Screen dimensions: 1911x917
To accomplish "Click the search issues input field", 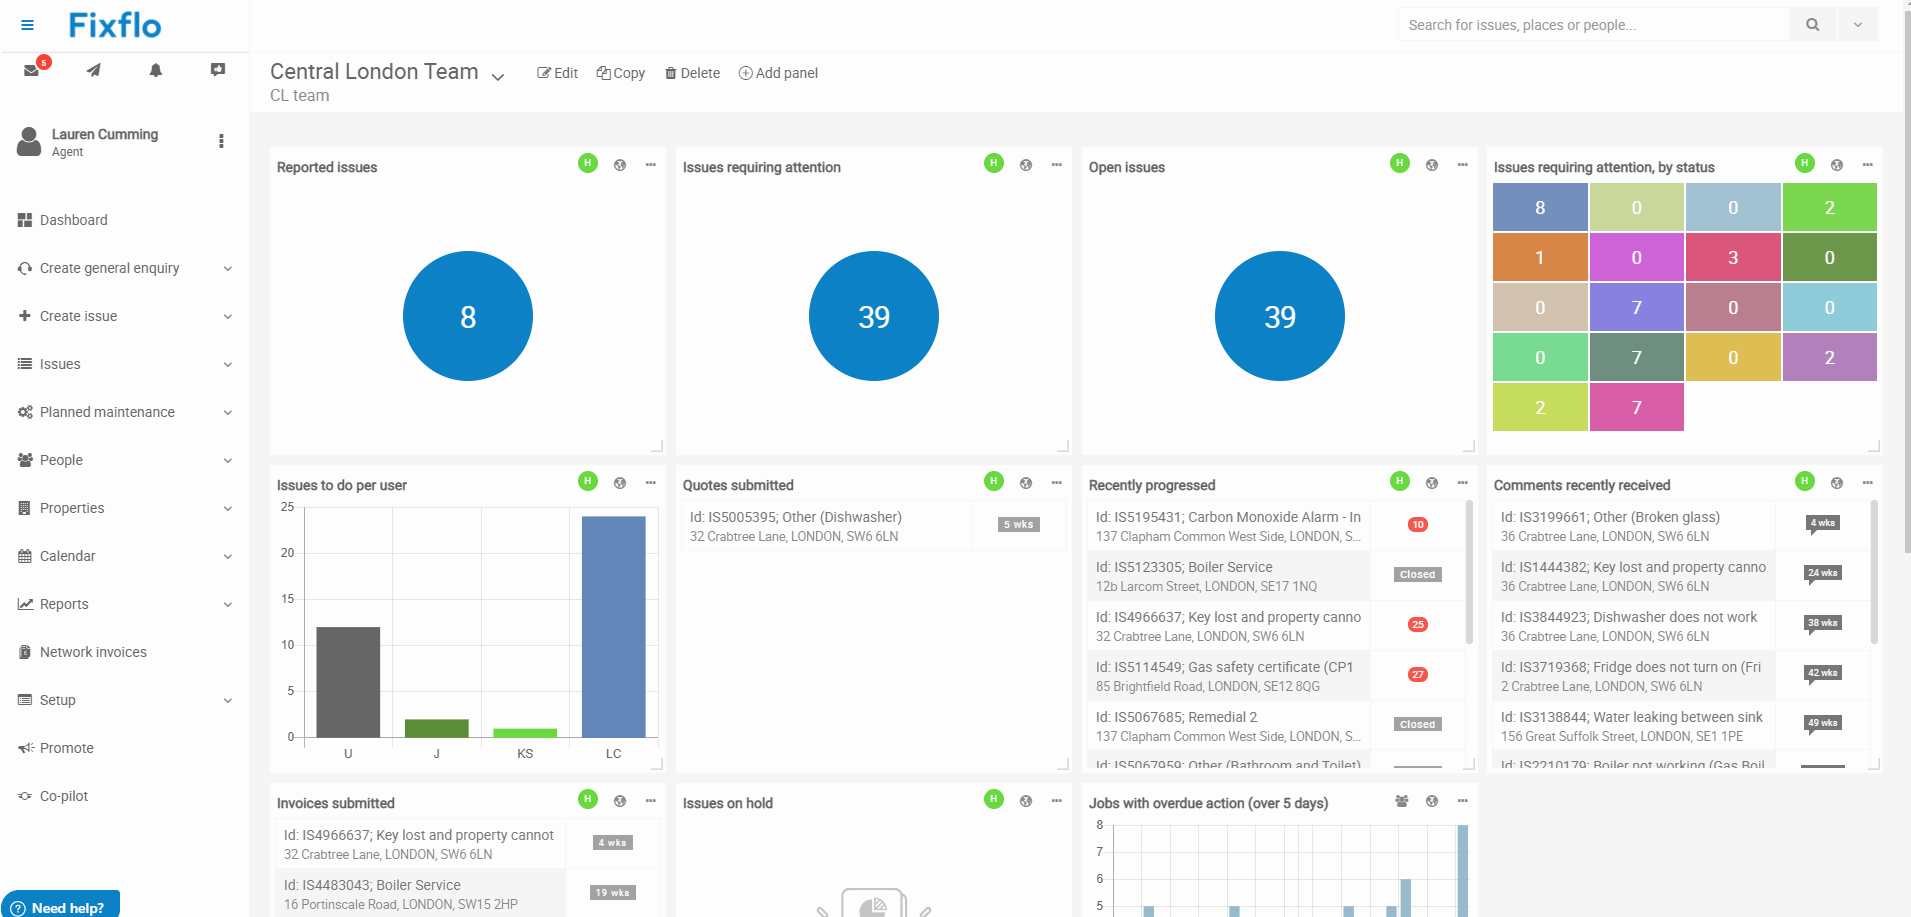I will (1590, 24).
